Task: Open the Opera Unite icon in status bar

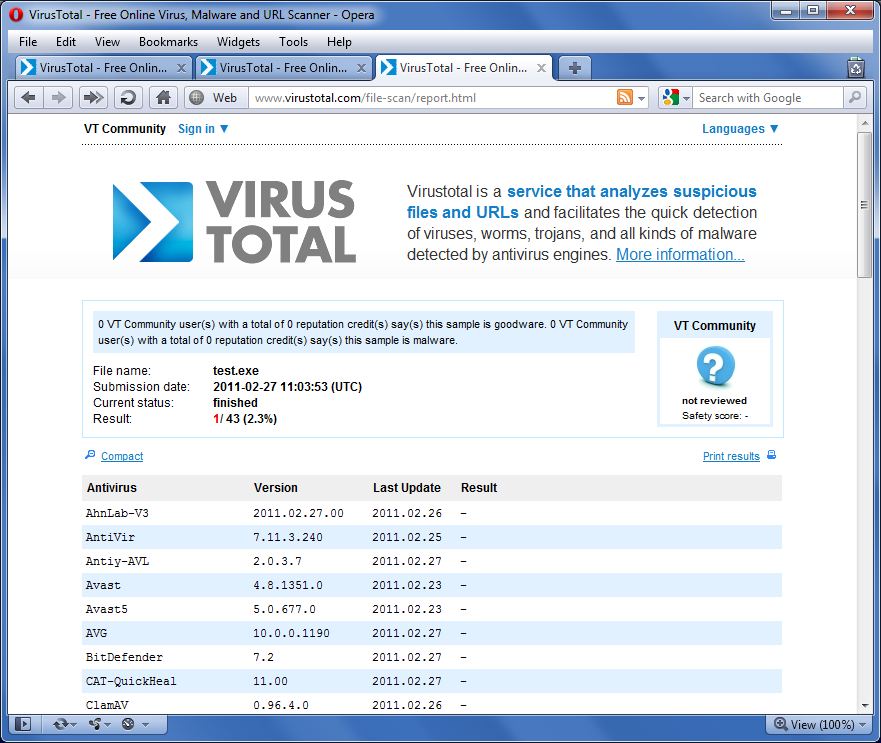Action: click(x=95, y=724)
